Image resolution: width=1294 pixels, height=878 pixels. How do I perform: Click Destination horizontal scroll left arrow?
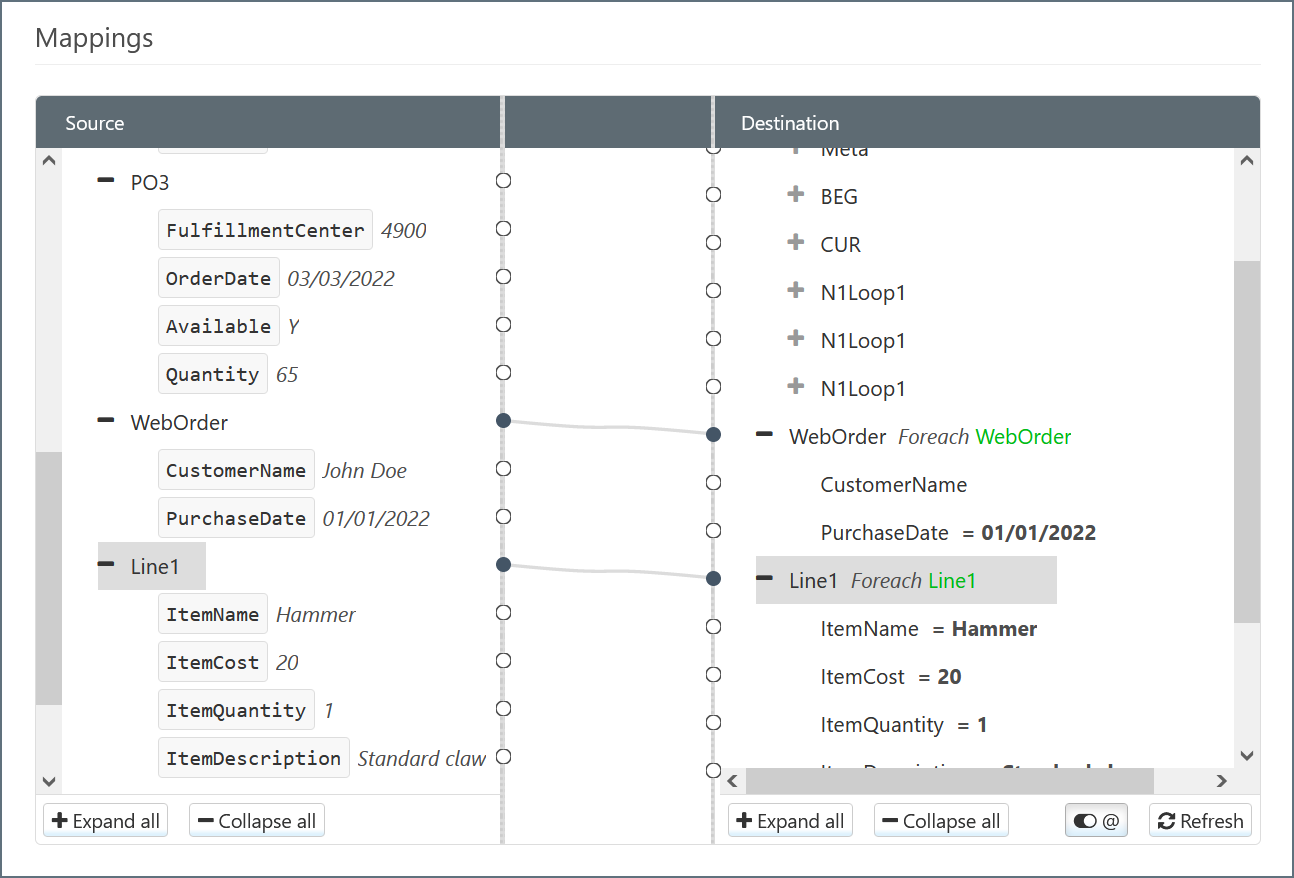pos(732,781)
